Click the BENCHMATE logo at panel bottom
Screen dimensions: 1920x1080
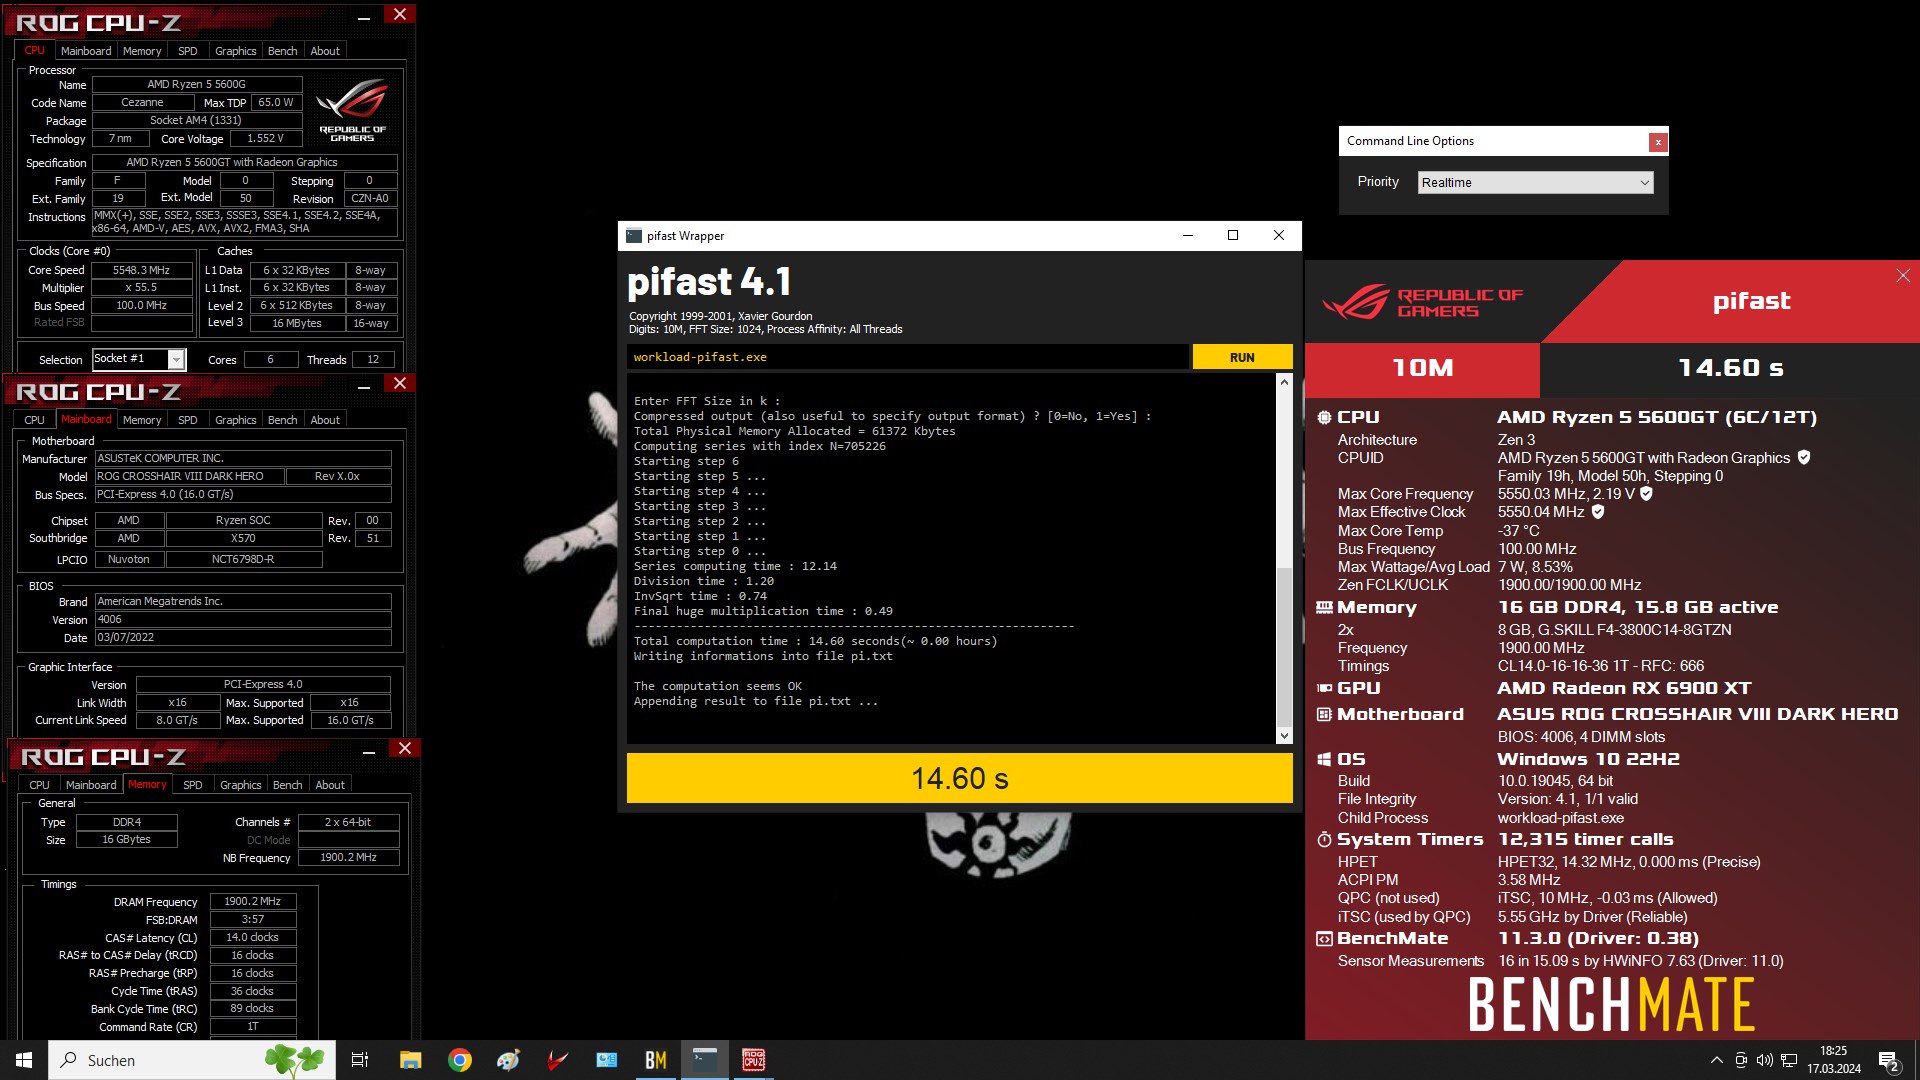click(1611, 1005)
